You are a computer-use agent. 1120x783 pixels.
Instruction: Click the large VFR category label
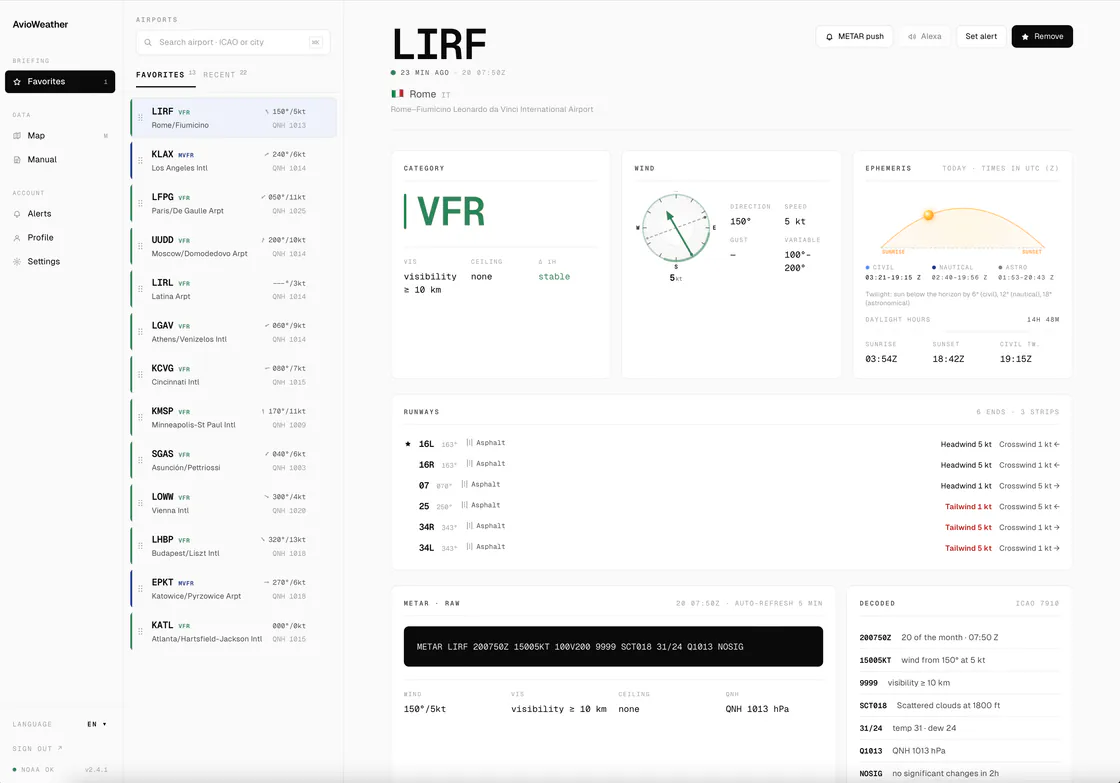coord(451,211)
